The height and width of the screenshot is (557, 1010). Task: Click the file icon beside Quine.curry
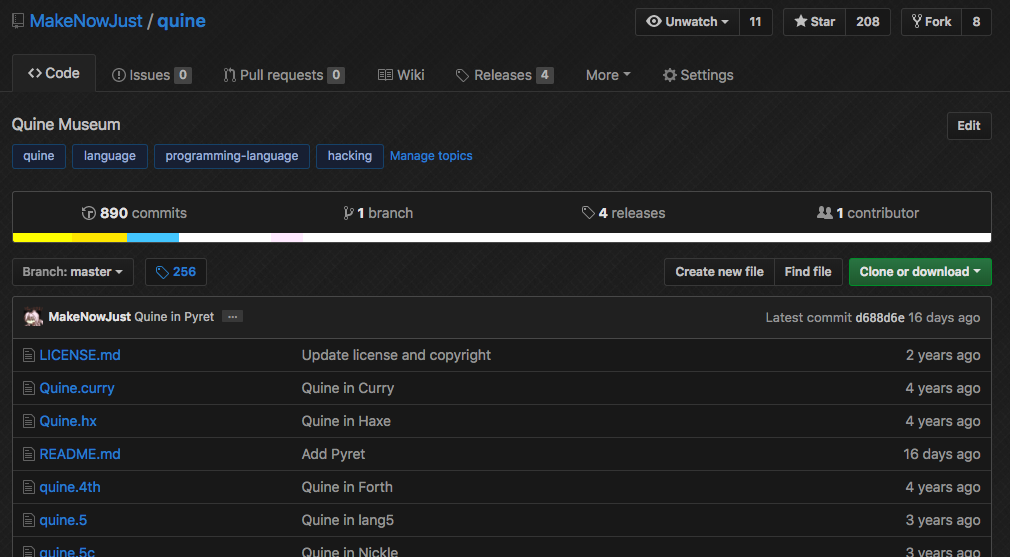28,388
